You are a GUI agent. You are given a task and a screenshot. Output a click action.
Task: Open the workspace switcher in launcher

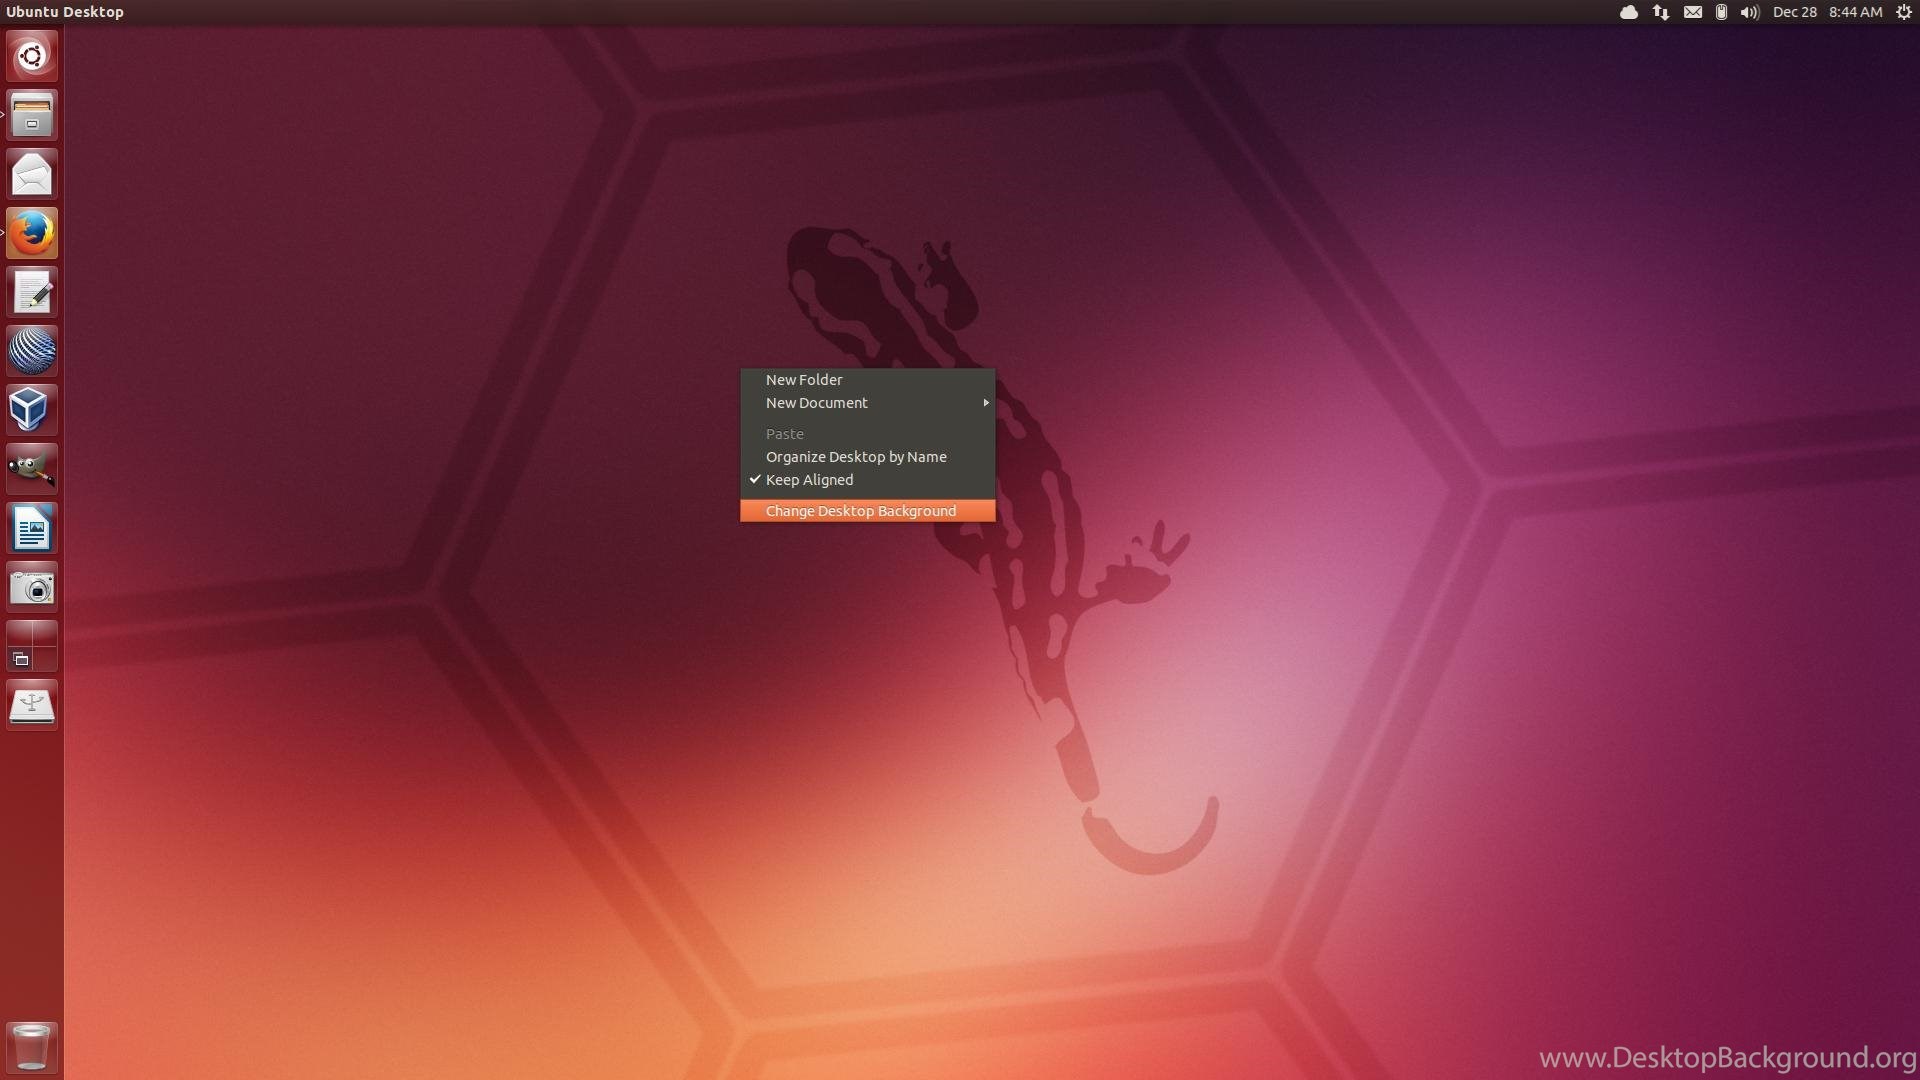[x=32, y=646]
